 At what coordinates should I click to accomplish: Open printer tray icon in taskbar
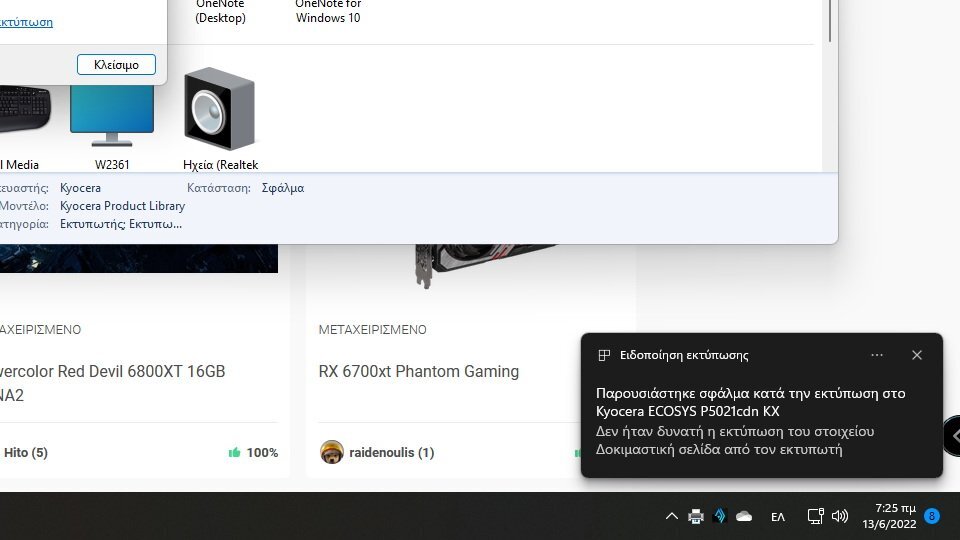pyautogui.click(x=696, y=516)
